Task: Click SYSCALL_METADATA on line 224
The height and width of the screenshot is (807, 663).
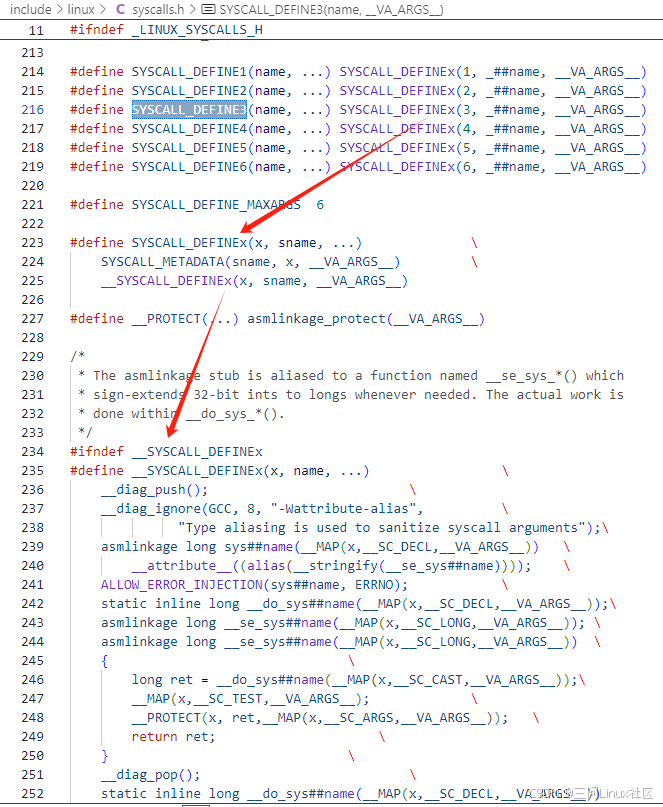Action: [x=163, y=261]
